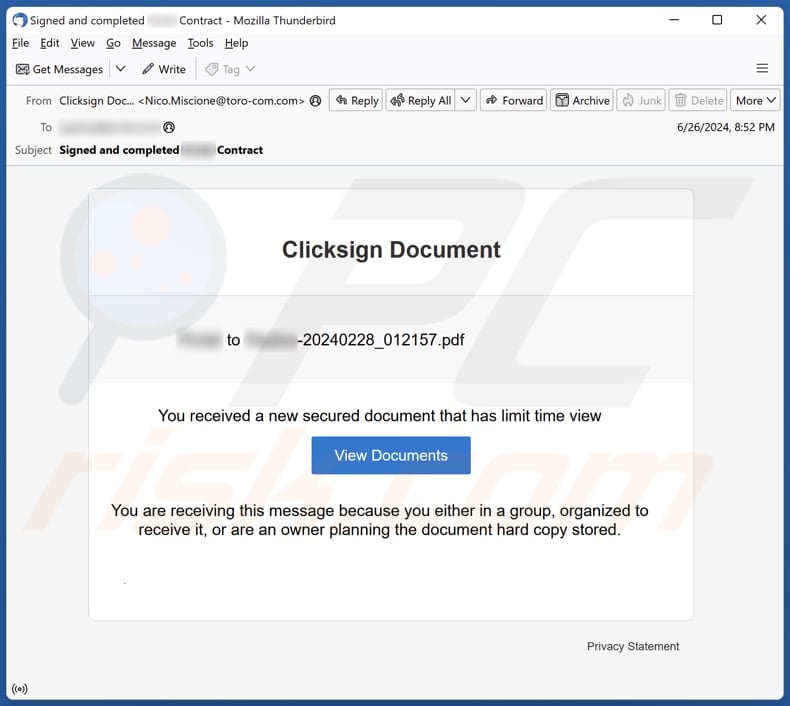The image size is (790, 706).
Task: Open the Tools menu
Action: (201, 43)
